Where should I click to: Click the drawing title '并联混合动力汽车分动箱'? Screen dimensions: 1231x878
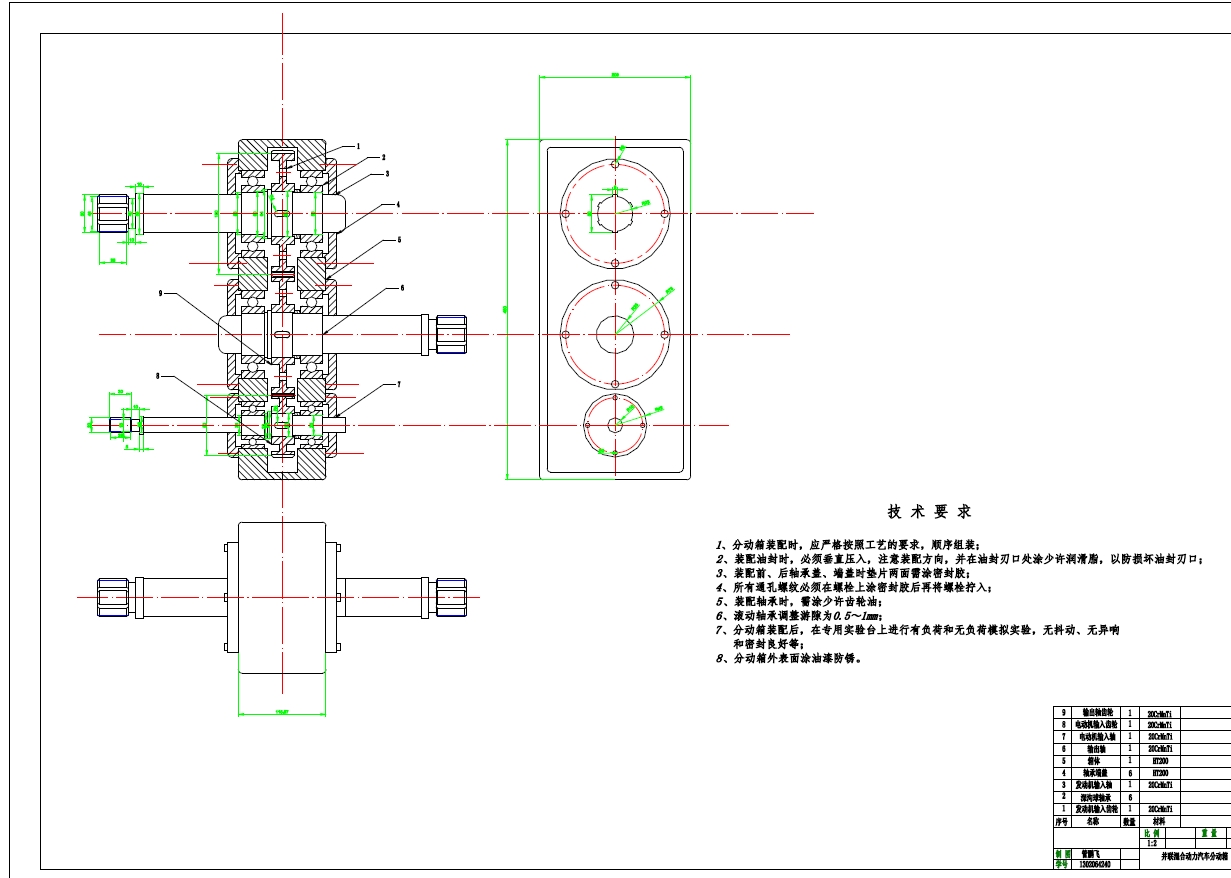coord(1194,856)
